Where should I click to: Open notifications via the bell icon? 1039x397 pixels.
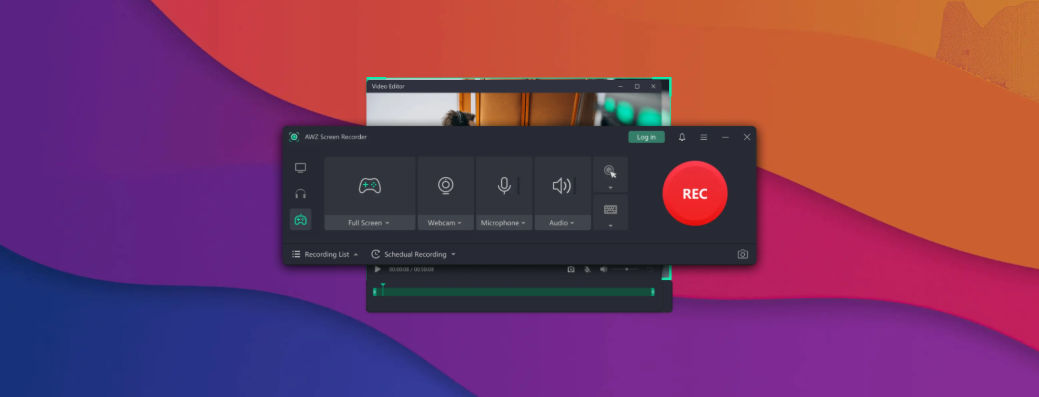tap(682, 137)
